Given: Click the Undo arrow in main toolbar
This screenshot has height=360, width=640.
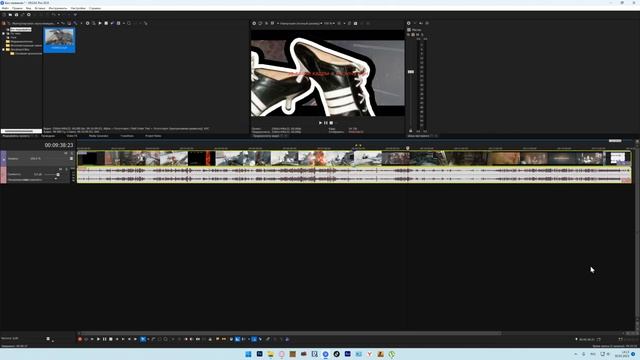Looking at the screenshot, I should tap(53, 15).
